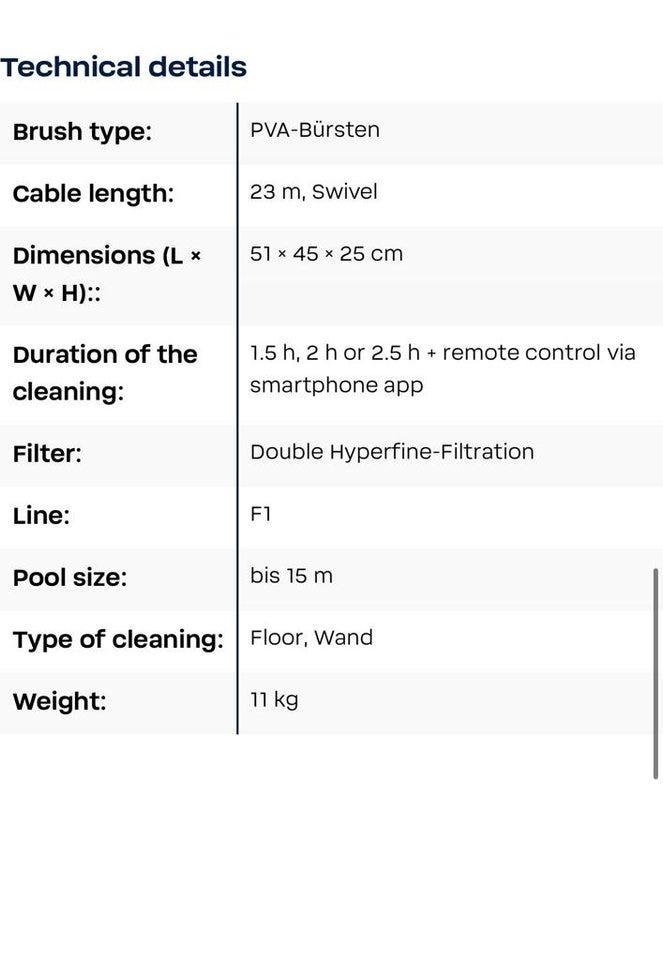Click the Double Hyperfine-Filtration value
This screenshot has width=663, height=960.
(x=392, y=452)
